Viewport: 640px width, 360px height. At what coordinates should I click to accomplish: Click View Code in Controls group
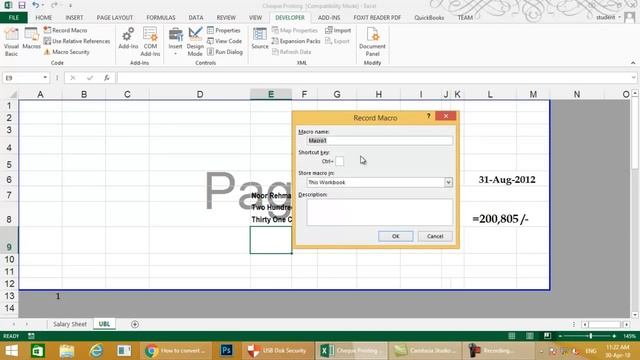(x=224, y=41)
